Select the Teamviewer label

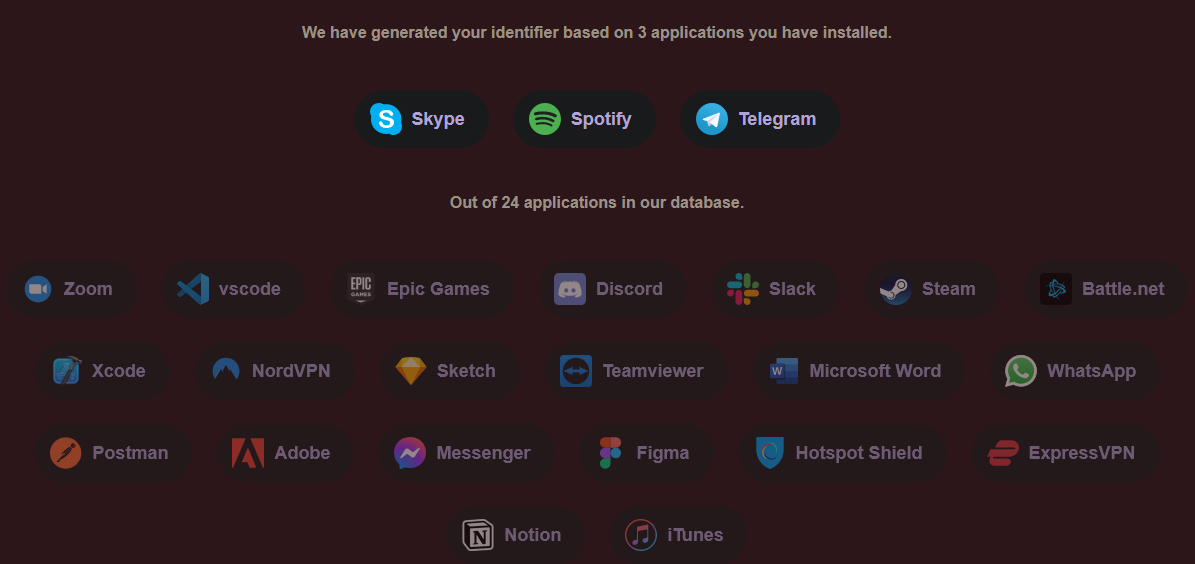[653, 371]
